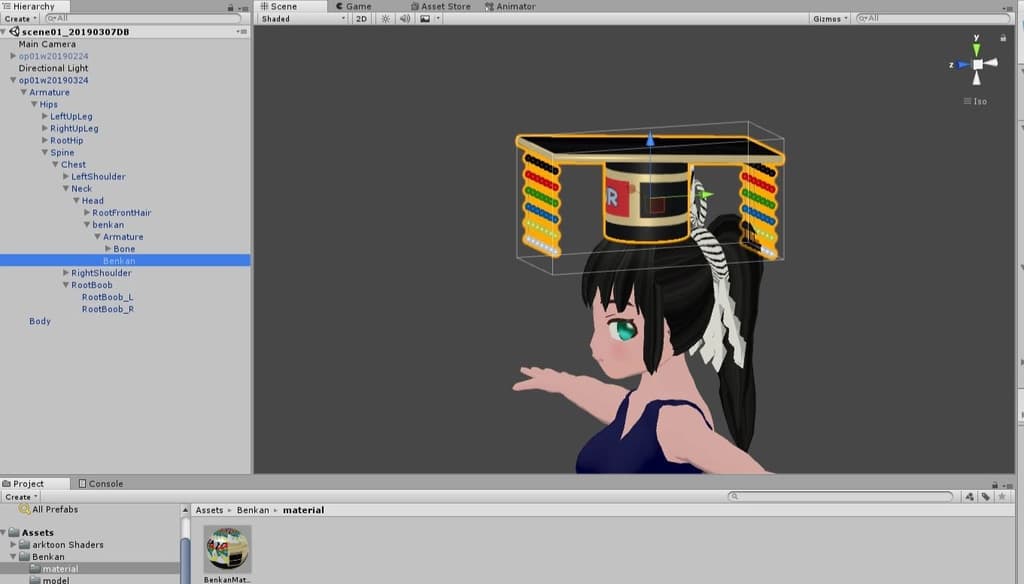Toggle 2D view mode
Viewport: 1024px width, 584px height.
point(362,19)
